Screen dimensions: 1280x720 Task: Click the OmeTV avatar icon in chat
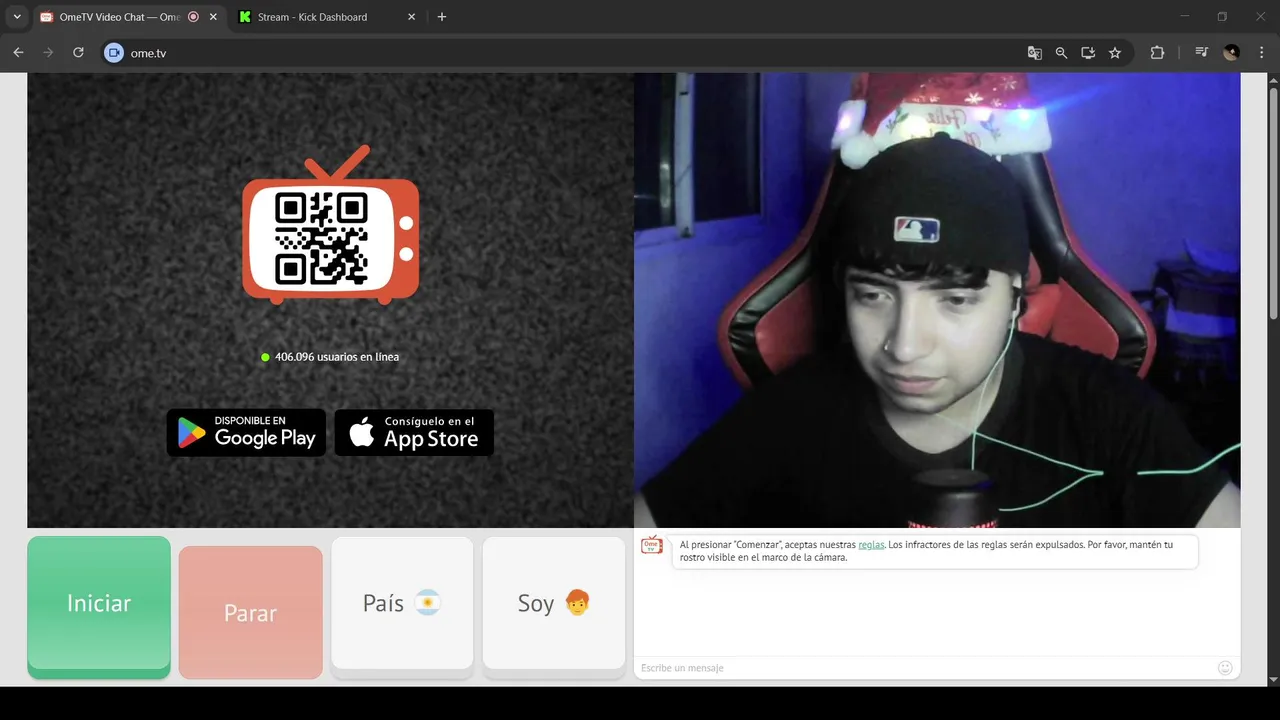tap(652, 545)
